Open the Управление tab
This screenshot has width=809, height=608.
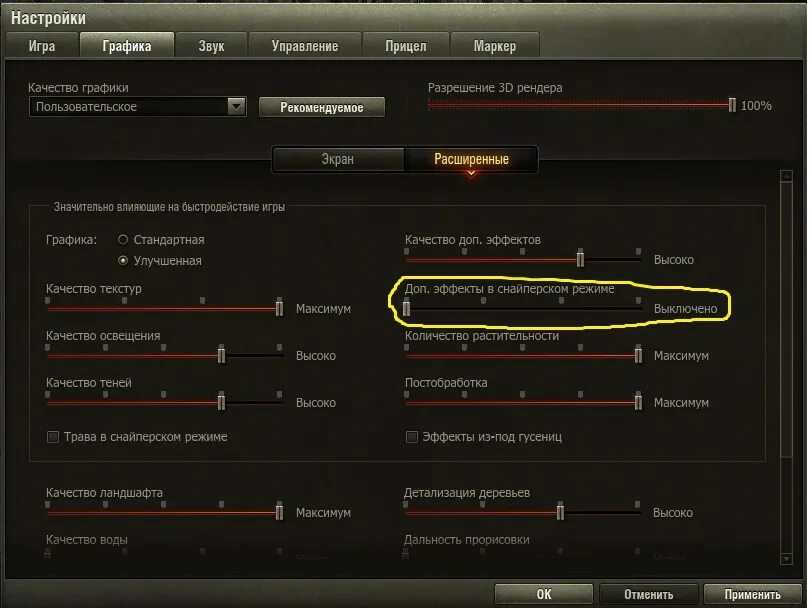(x=305, y=45)
